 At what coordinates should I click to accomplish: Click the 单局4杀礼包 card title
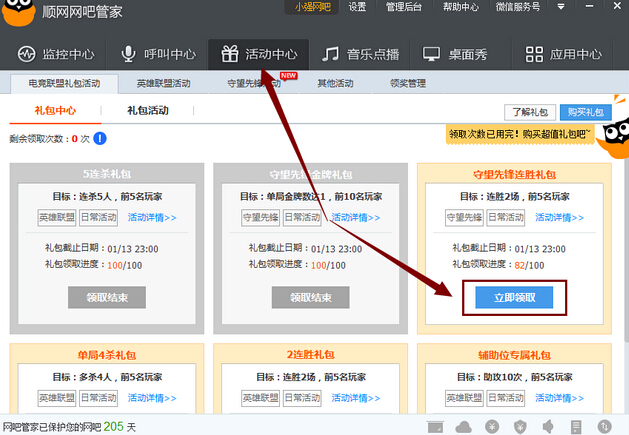(x=107, y=355)
